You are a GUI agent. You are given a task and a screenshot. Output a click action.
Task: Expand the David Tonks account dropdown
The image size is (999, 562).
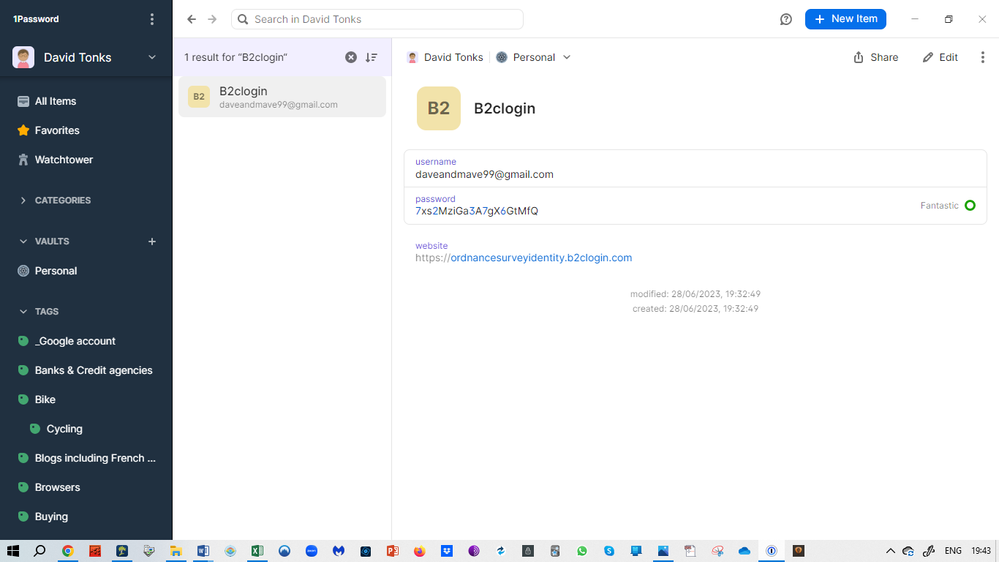tap(152, 58)
